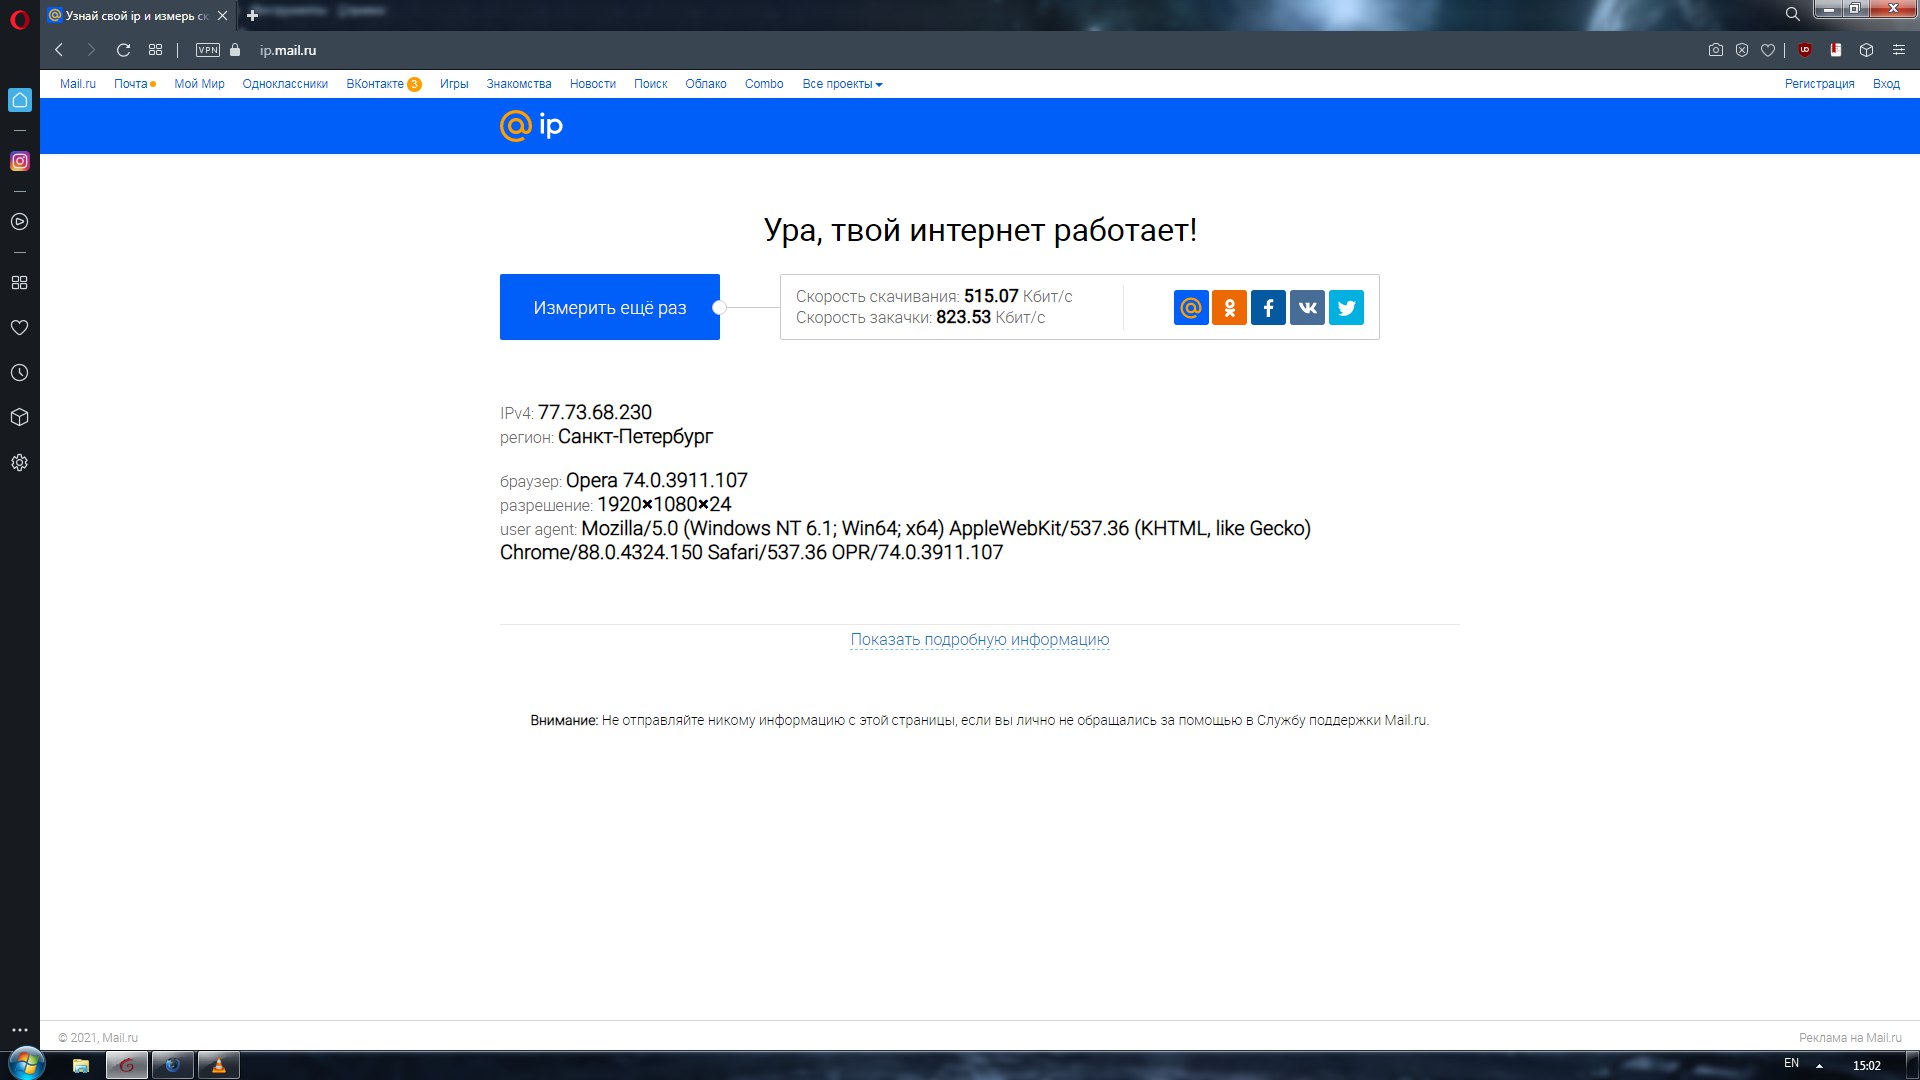Image resolution: width=1920 pixels, height=1080 pixels.
Task: Open Игры in the top navigation
Action: click(454, 84)
